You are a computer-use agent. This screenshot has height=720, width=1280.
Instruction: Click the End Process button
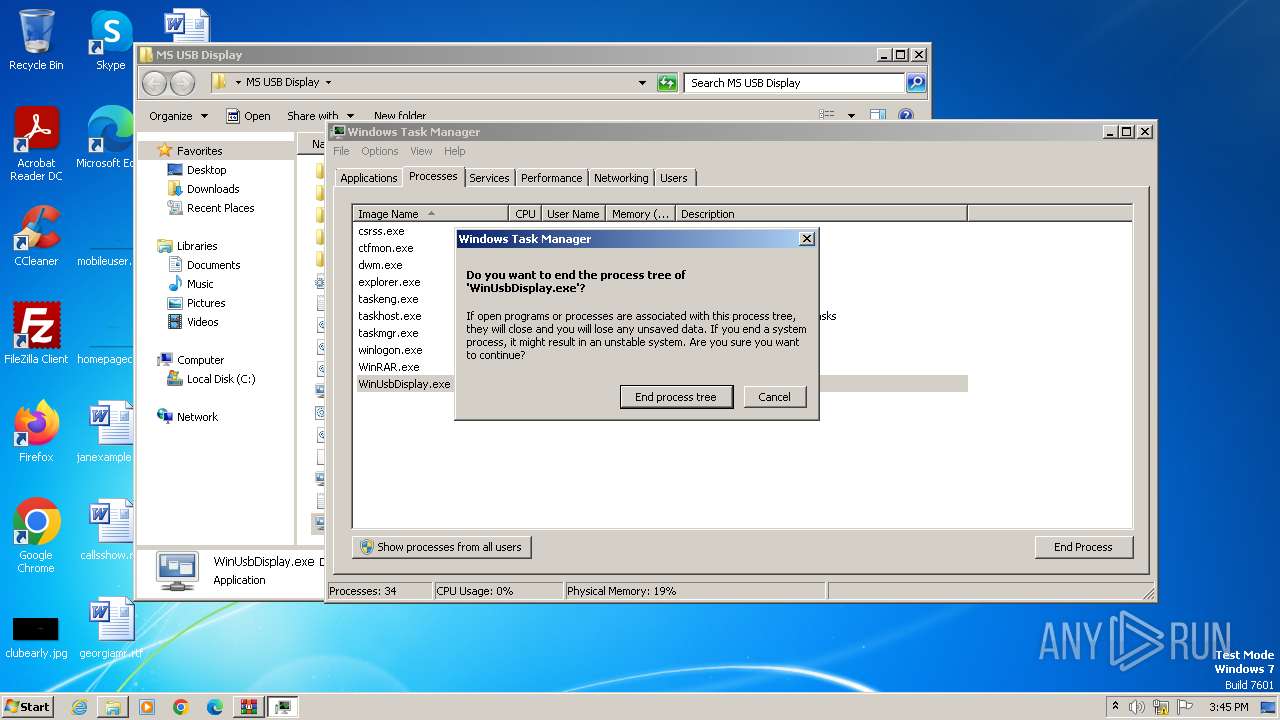(x=1083, y=547)
